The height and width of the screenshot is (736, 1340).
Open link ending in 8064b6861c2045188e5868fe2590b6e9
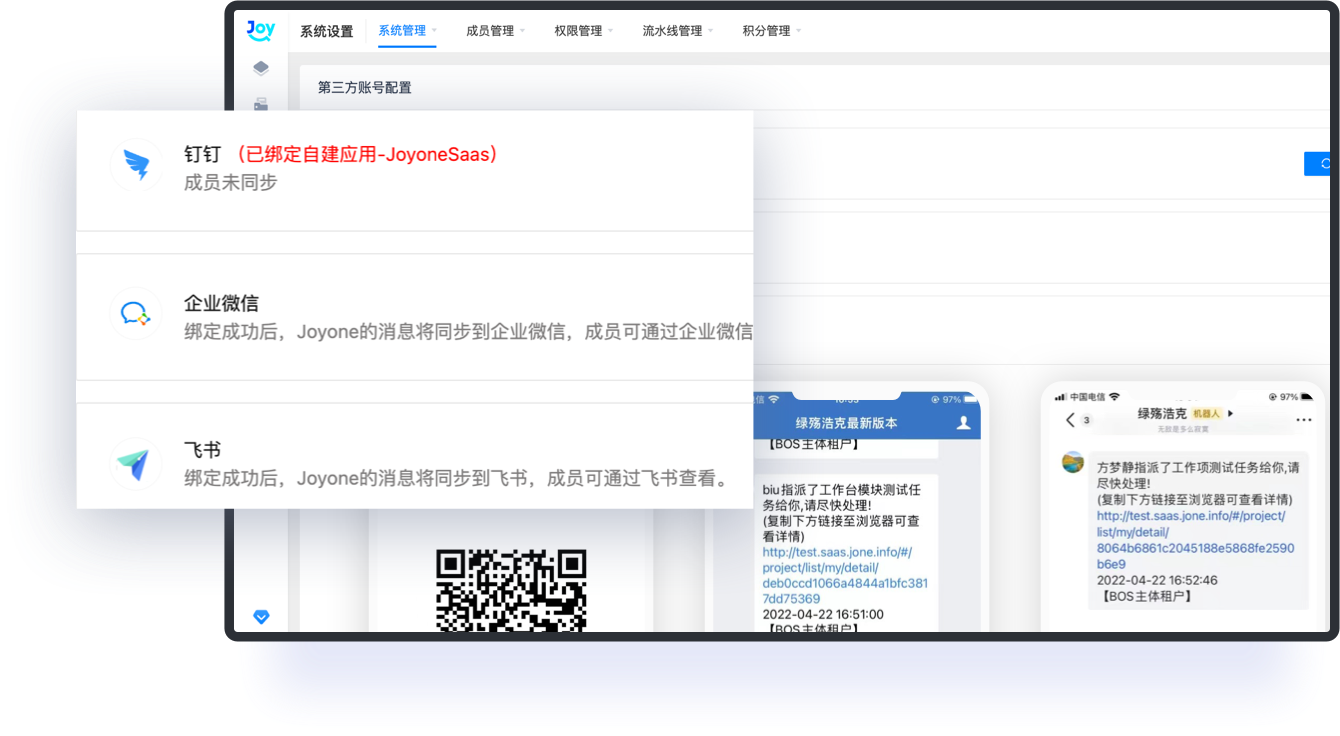tap(1195, 540)
